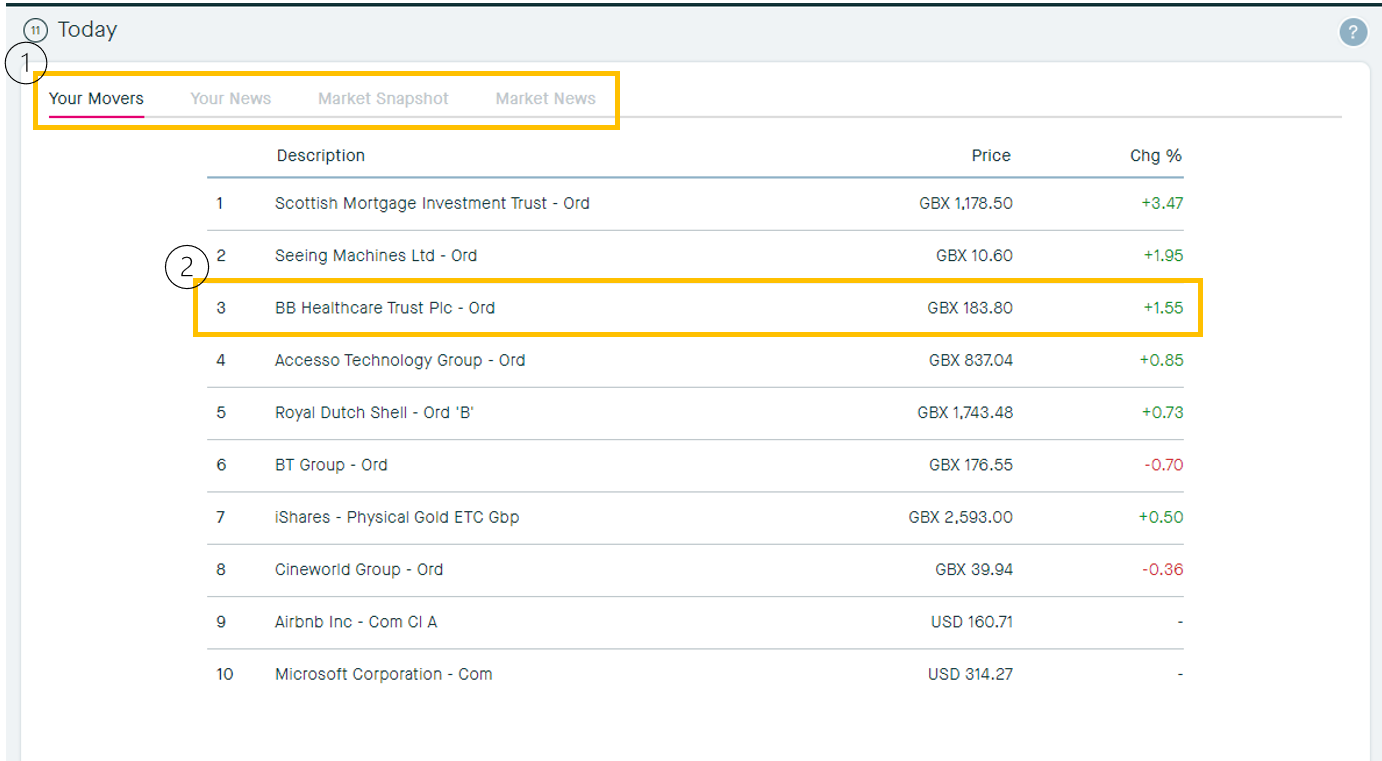1382x761 pixels.
Task: Select the Market News tab
Action: 545,98
